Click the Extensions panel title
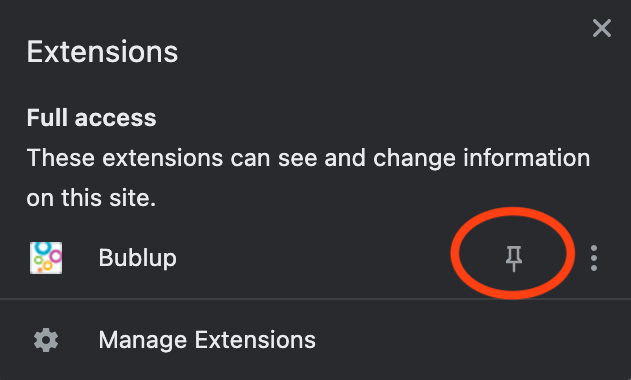The image size is (631, 380). coord(102,52)
